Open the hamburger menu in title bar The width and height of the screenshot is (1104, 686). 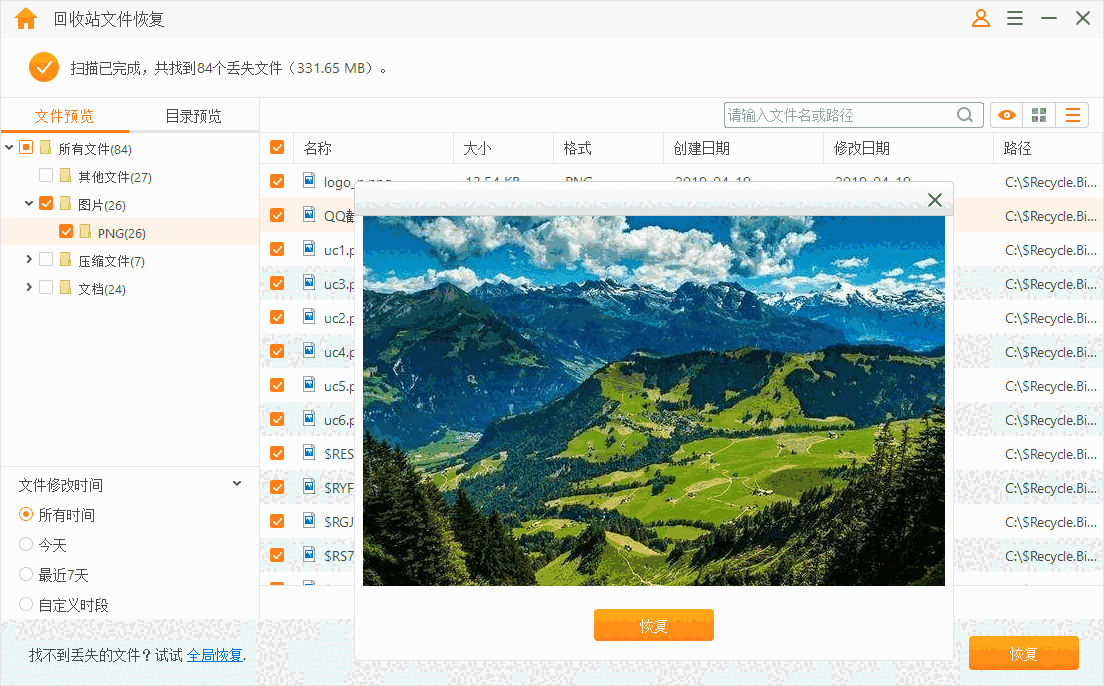point(1015,19)
